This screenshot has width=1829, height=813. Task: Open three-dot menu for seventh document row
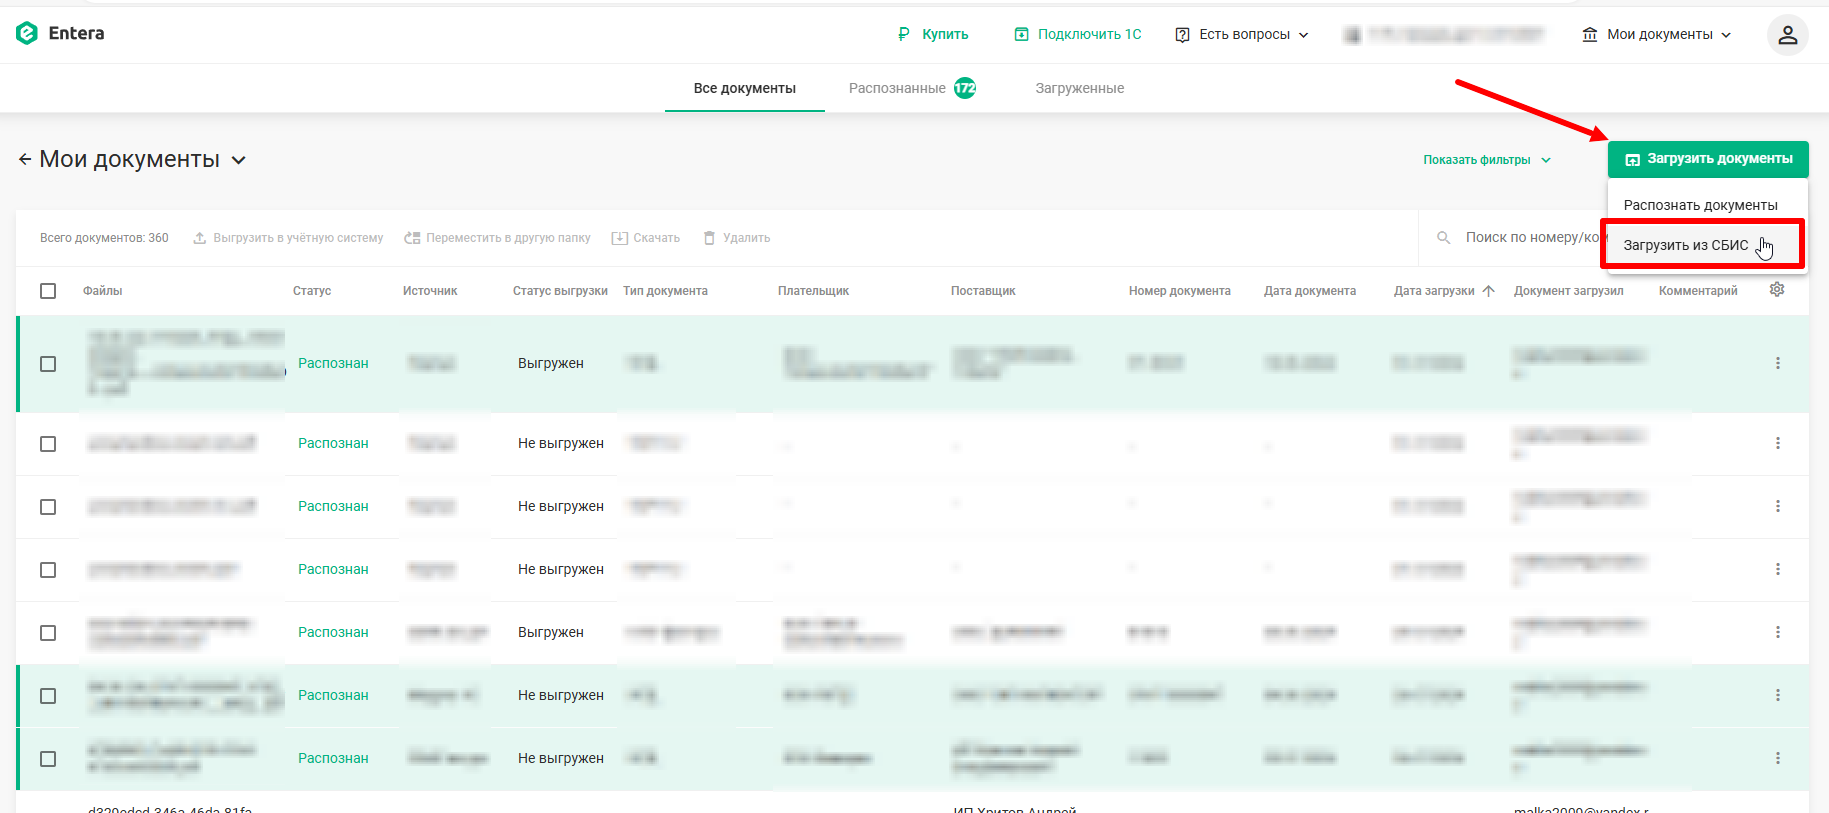(x=1778, y=758)
